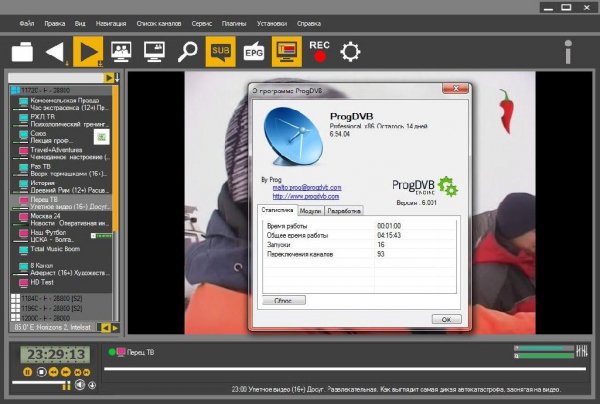
Task: Open the http://www.progdvb.com link
Action: click(306, 196)
